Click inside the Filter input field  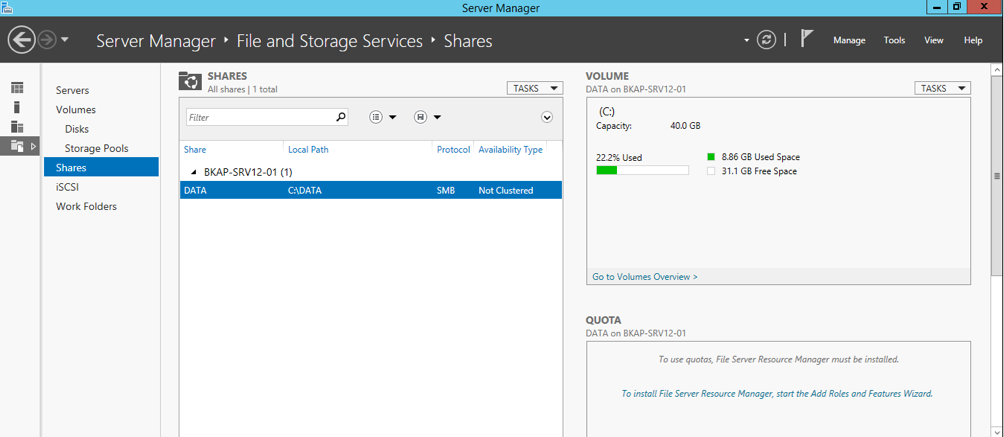tap(261, 117)
